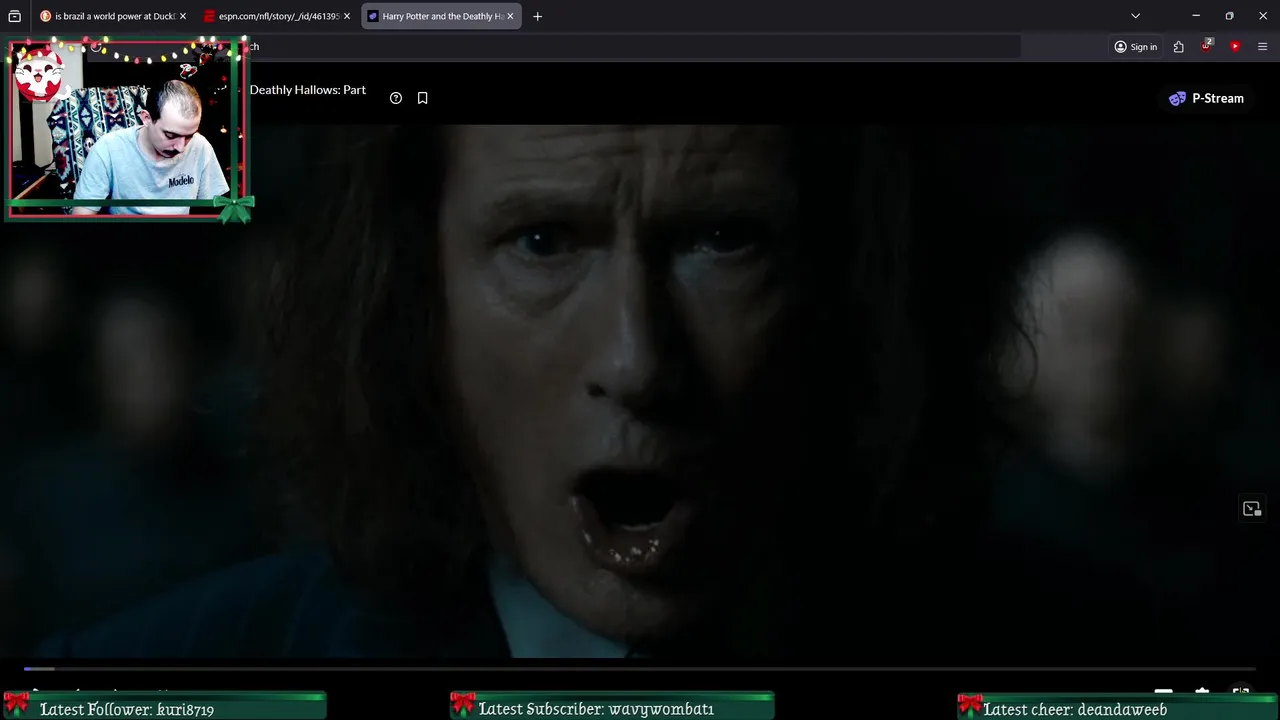This screenshot has width=1280, height=720.
Task: Expand the list all tabs dropdown
Action: [x=1135, y=16]
